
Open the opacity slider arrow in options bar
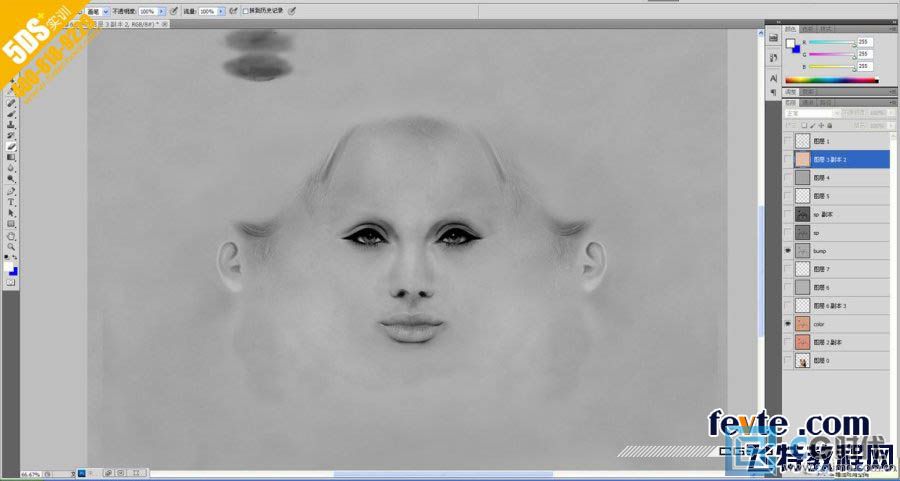coord(161,11)
